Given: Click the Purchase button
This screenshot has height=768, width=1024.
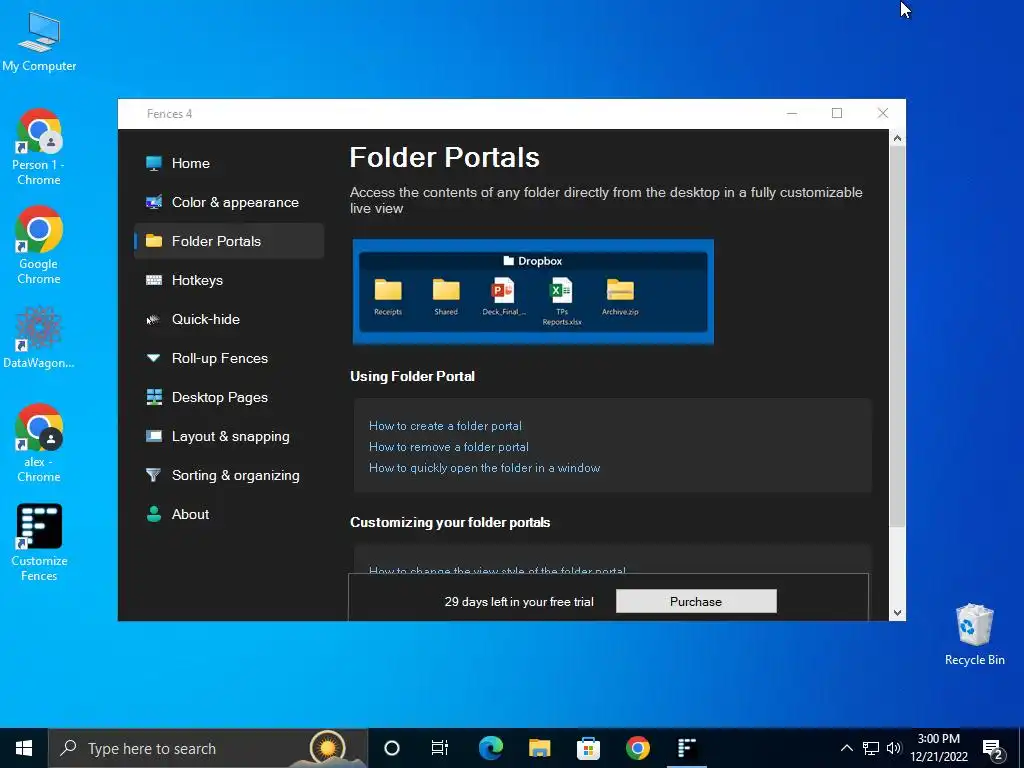Looking at the screenshot, I should tap(696, 601).
